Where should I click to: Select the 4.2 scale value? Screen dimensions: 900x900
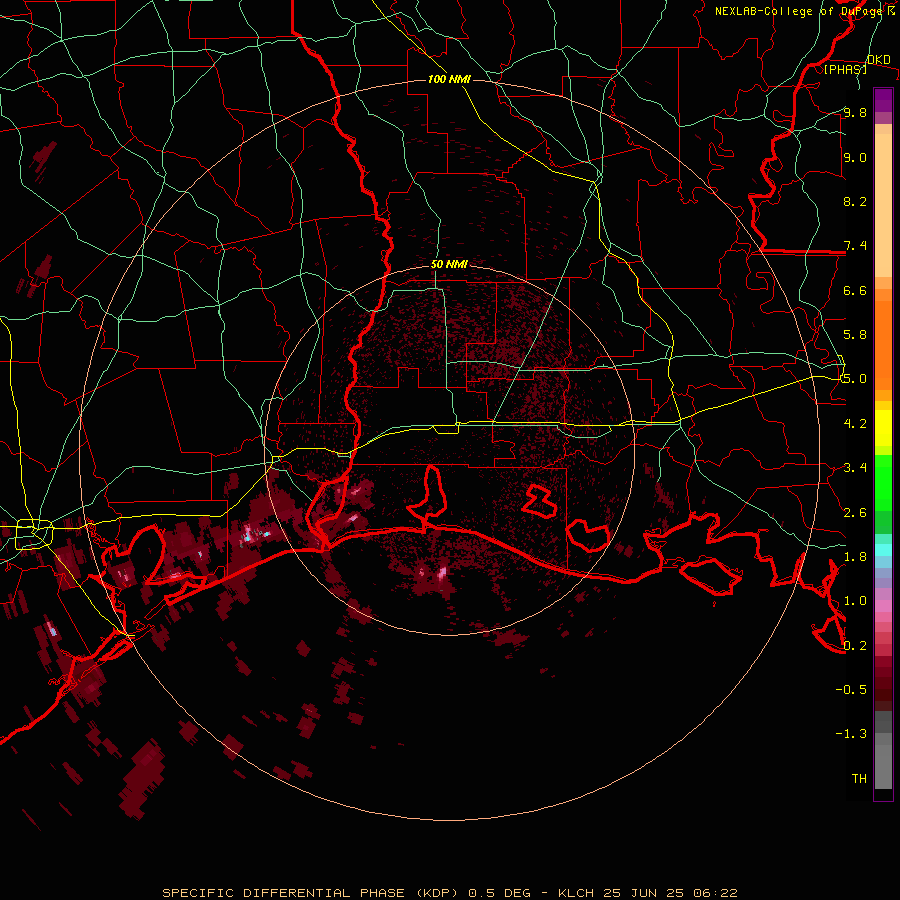click(x=855, y=423)
